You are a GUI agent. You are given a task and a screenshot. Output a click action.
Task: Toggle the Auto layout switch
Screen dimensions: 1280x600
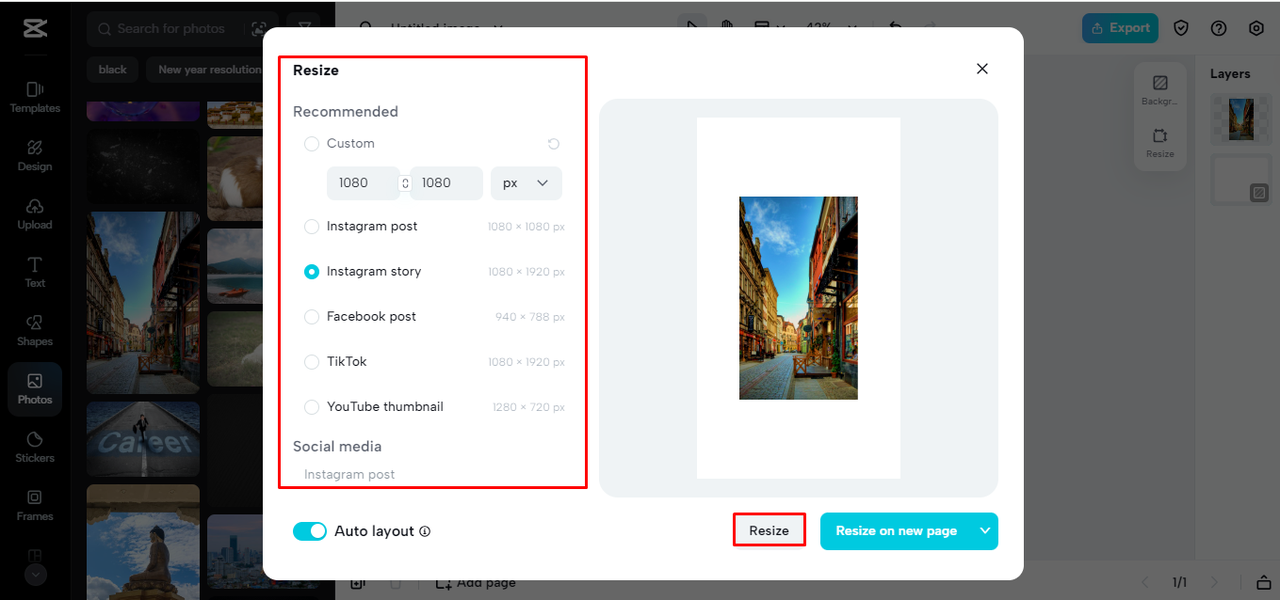point(310,532)
